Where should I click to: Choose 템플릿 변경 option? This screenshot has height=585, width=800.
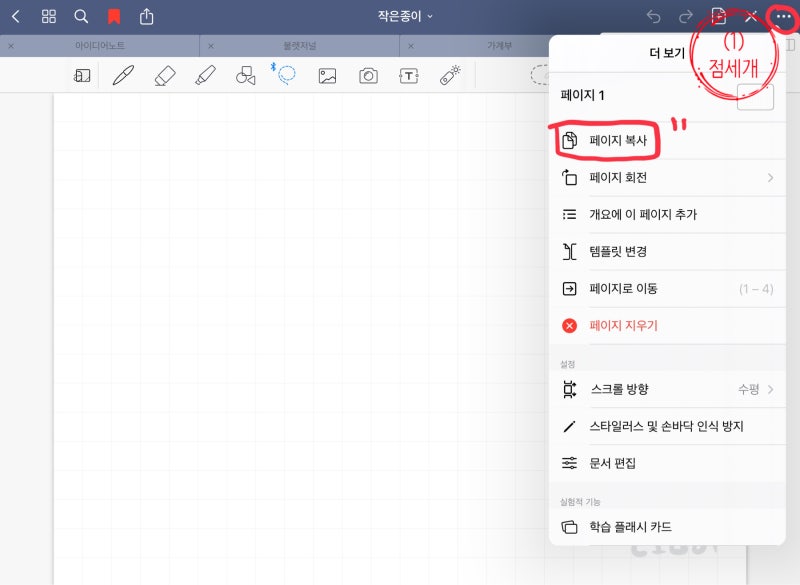click(x=667, y=251)
